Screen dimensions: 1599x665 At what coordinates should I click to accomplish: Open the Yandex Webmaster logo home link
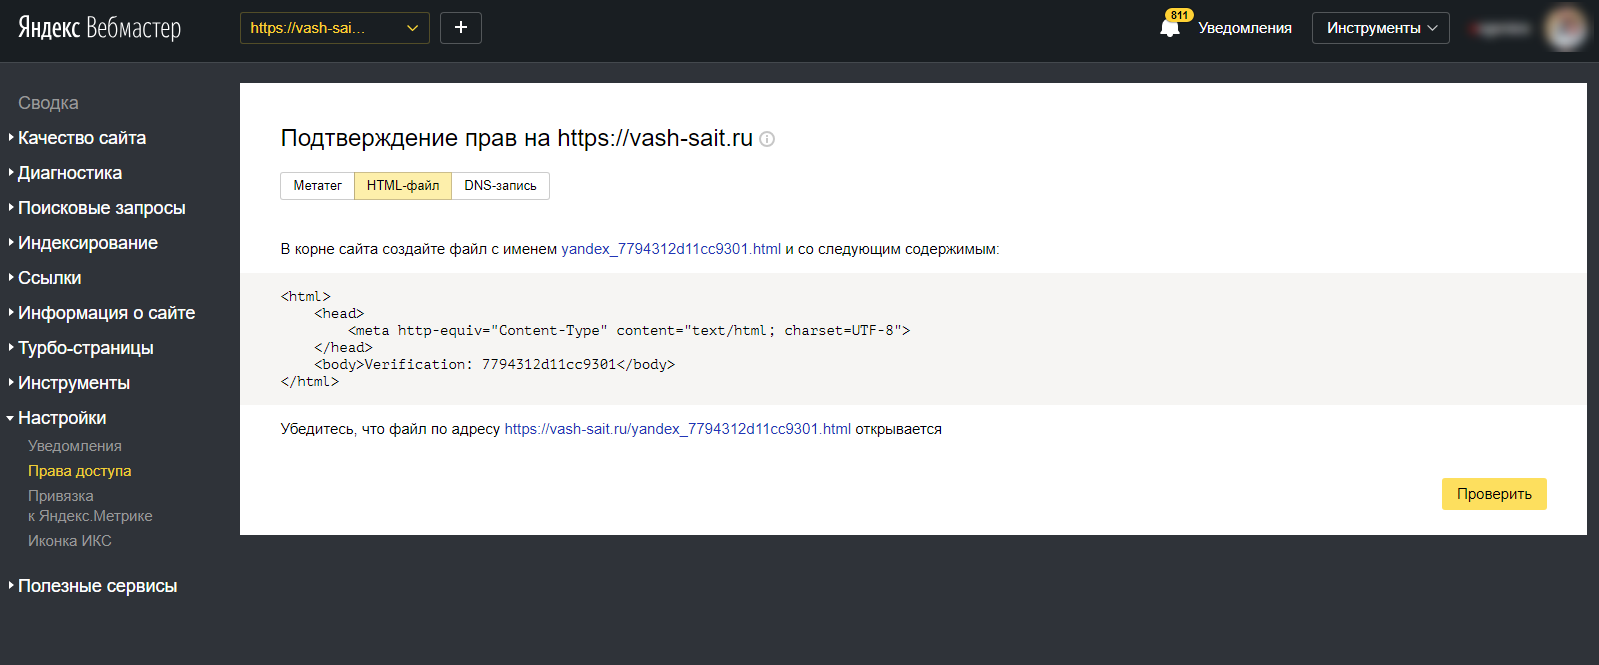tap(99, 28)
